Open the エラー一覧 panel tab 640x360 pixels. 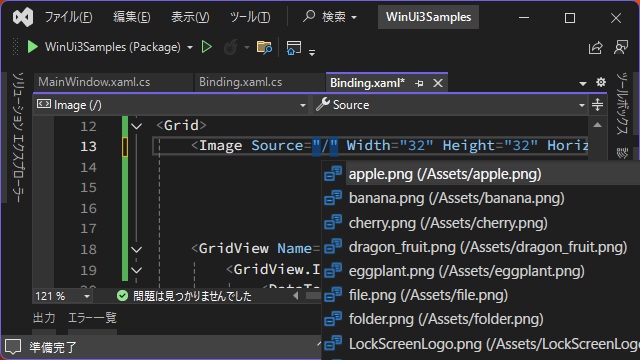pos(92,318)
